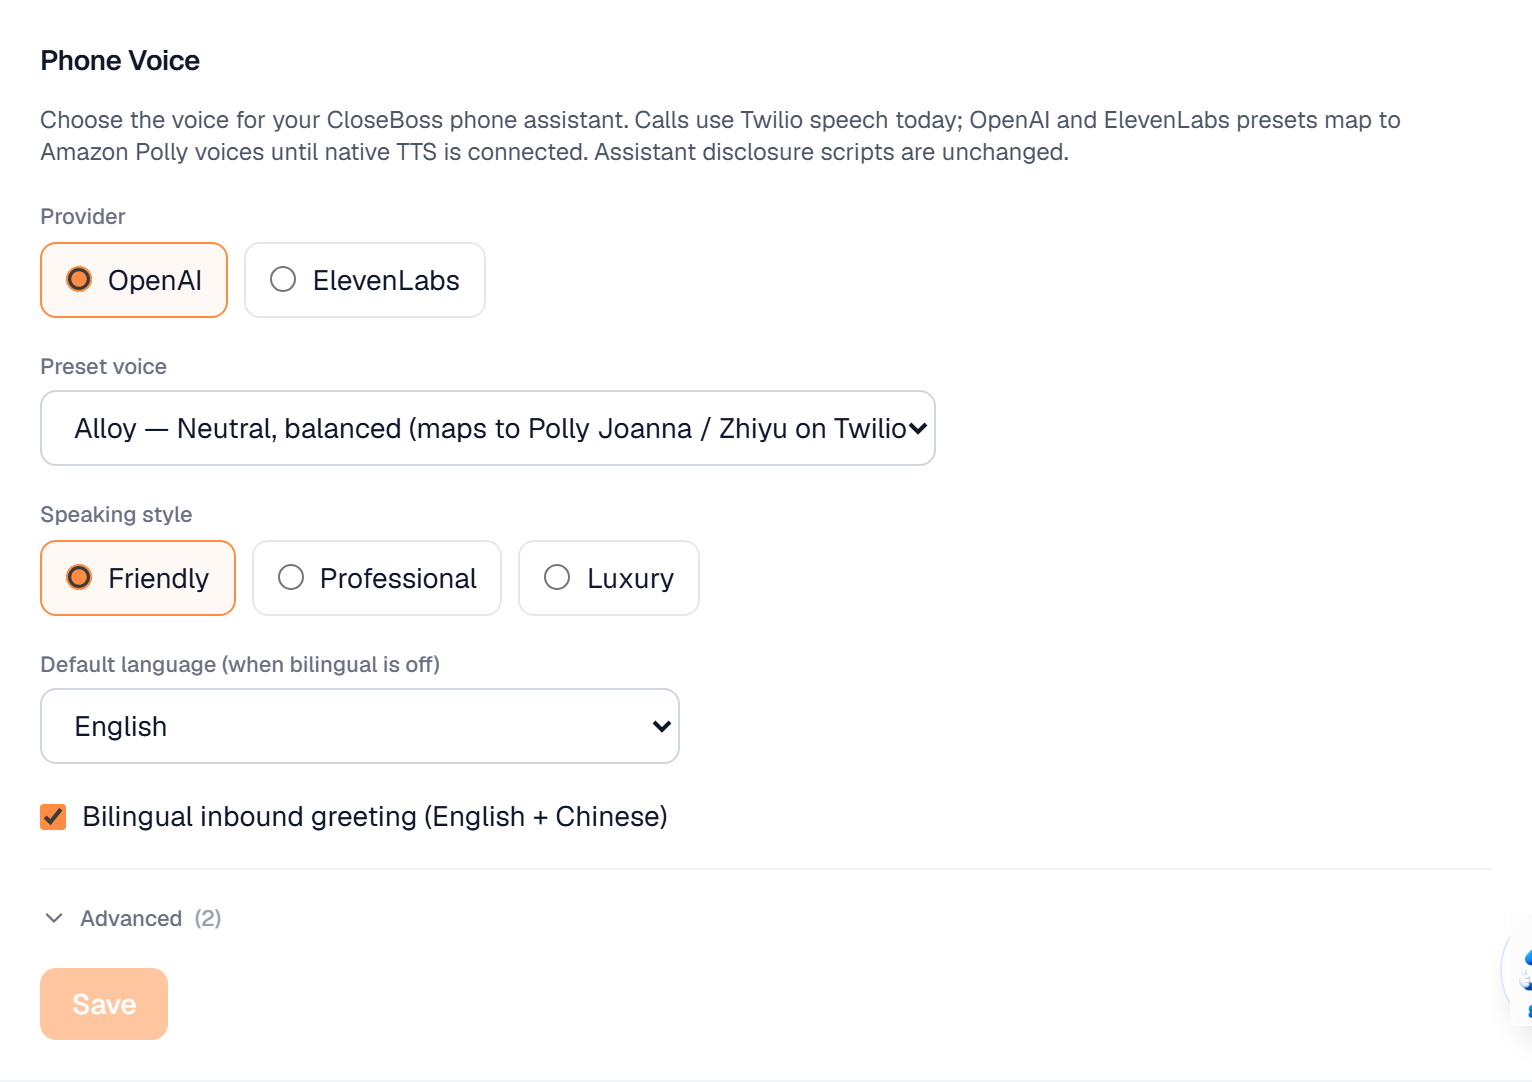The width and height of the screenshot is (1532, 1082).
Task: Select the OpenAI provider option
Action: tap(134, 280)
